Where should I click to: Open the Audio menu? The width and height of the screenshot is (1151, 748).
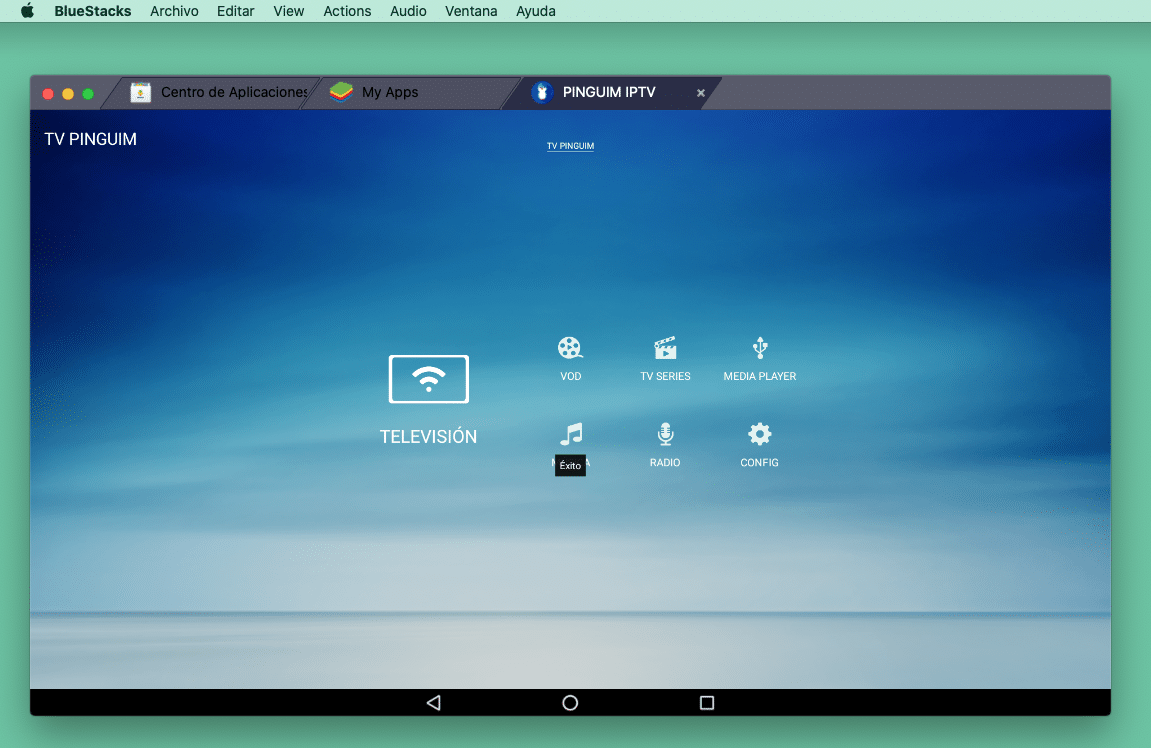(408, 11)
